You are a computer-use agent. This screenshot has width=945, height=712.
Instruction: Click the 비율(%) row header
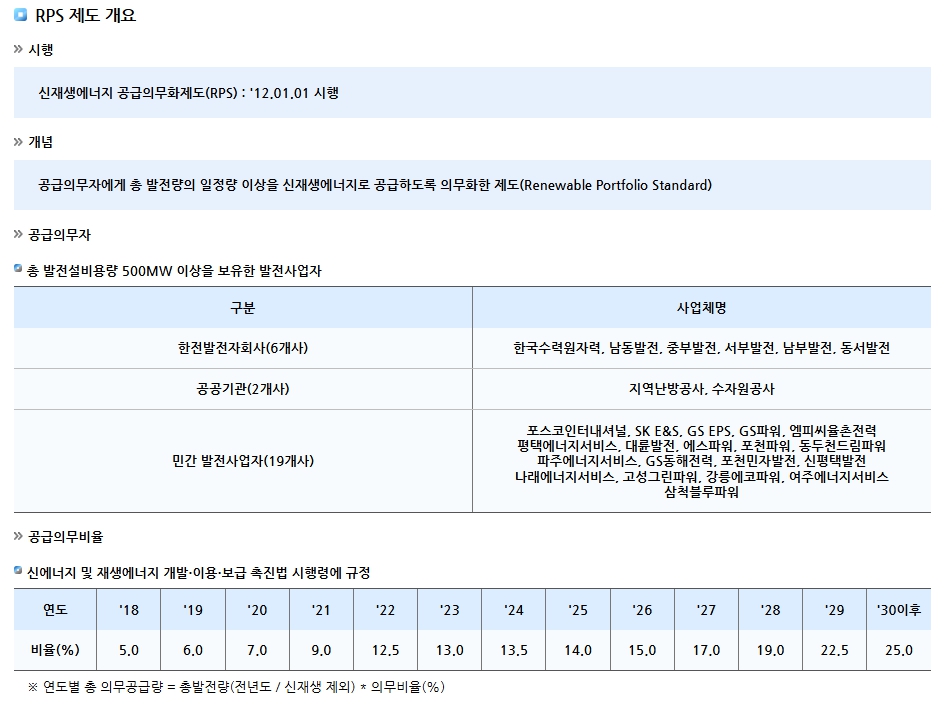[x=55, y=650]
